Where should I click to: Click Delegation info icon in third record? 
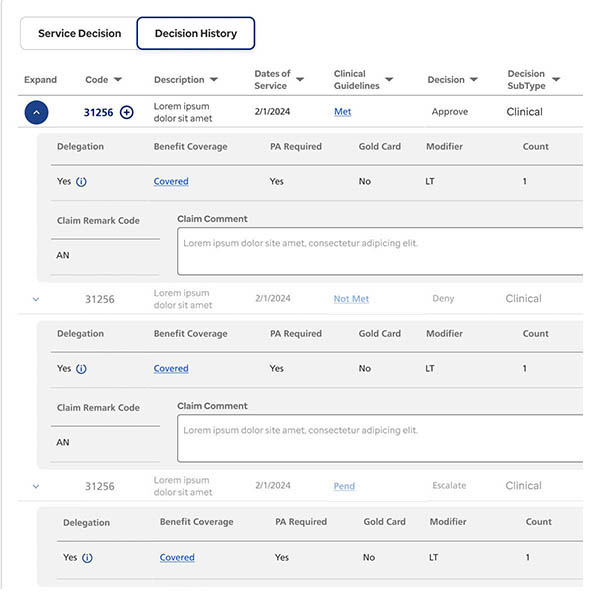(x=87, y=558)
